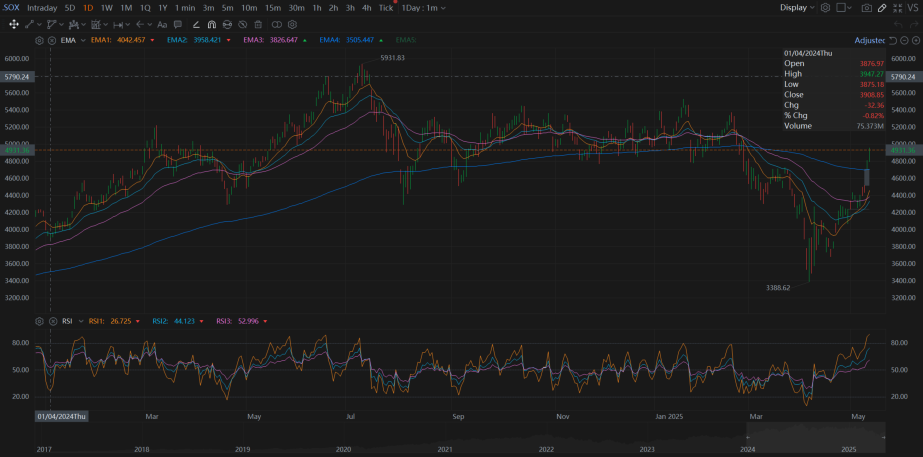Toggle the pencil drawing toolbar

[x=882, y=8]
